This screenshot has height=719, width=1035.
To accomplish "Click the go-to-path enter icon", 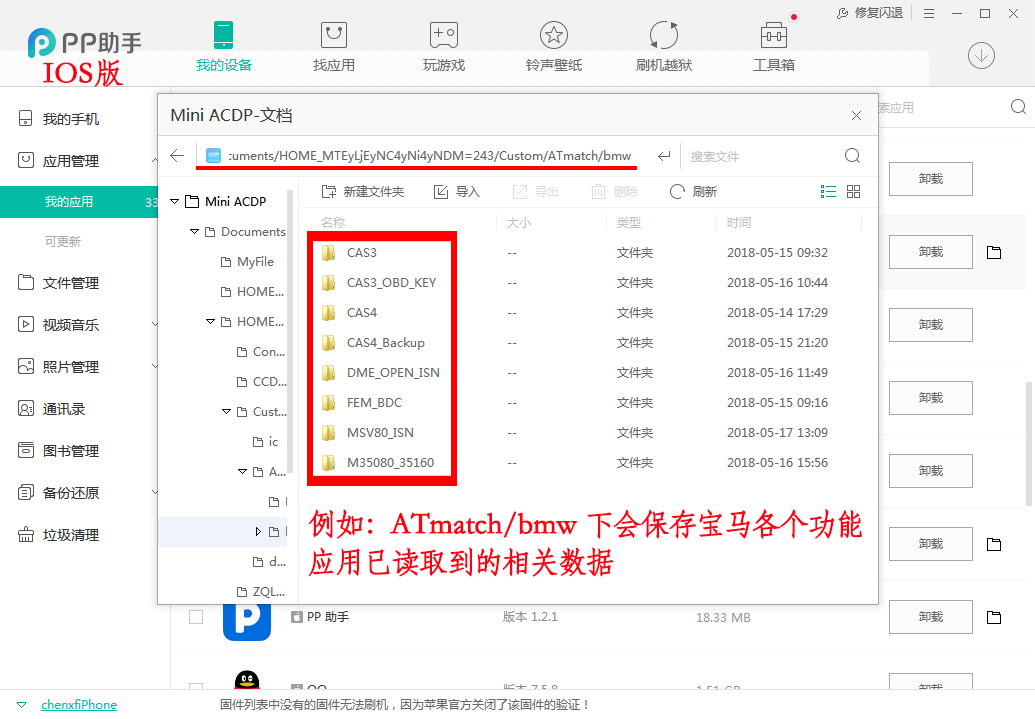I will [x=664, y=156].
